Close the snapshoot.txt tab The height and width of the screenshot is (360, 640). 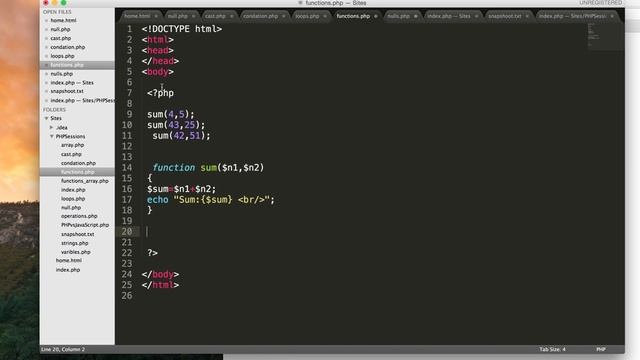click(x=527, y=16)
